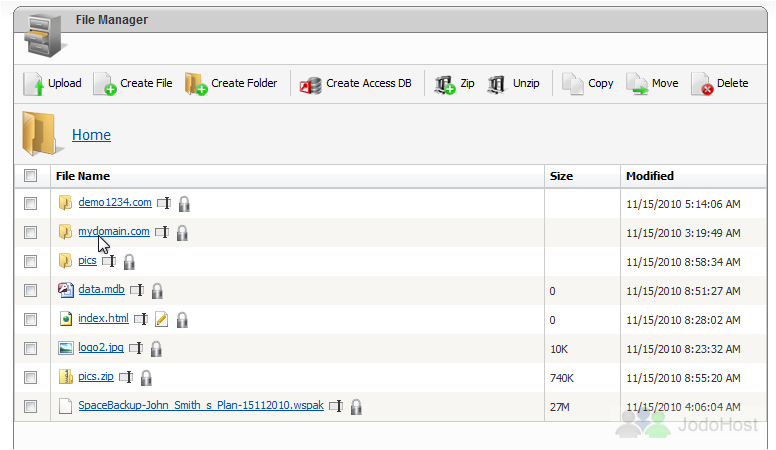Click the Upload toolbar icon
The height and width of the screenshot is (450, 776).
coord(33,84)
